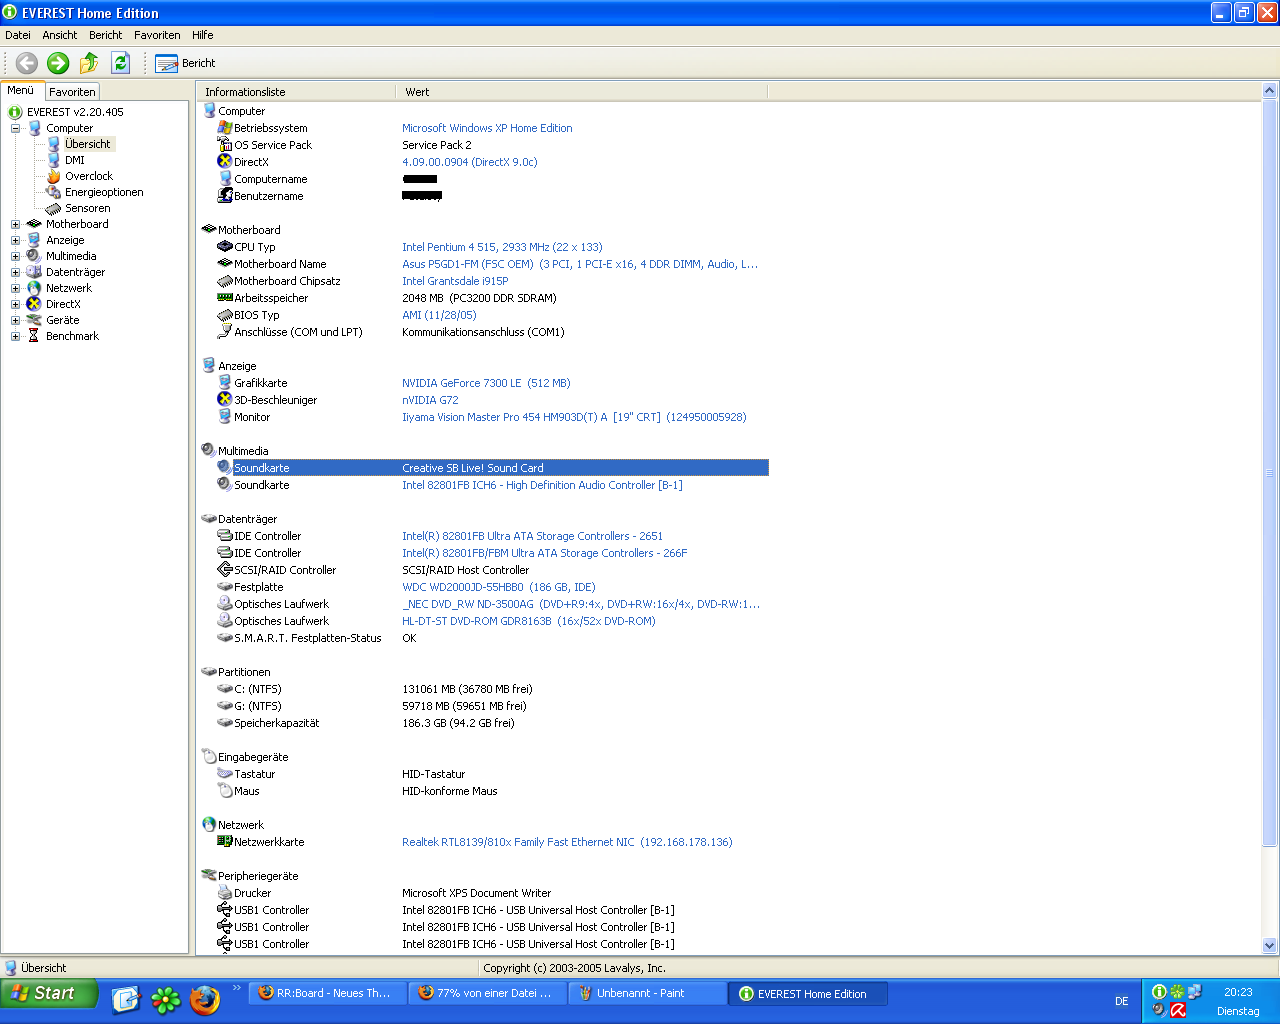Open Microsoft Windows XP Home Edition link
This screenshot has height=1024, width=1280.
tap(487, 128)
